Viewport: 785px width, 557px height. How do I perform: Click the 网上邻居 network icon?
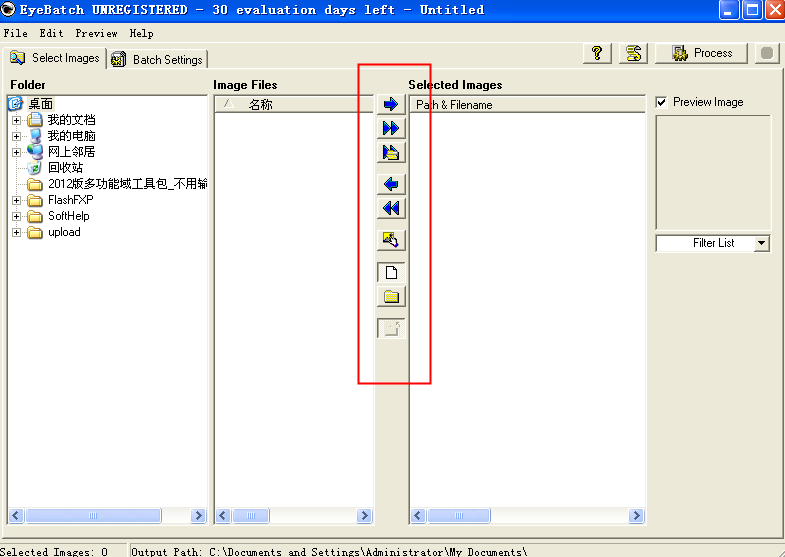35,152
